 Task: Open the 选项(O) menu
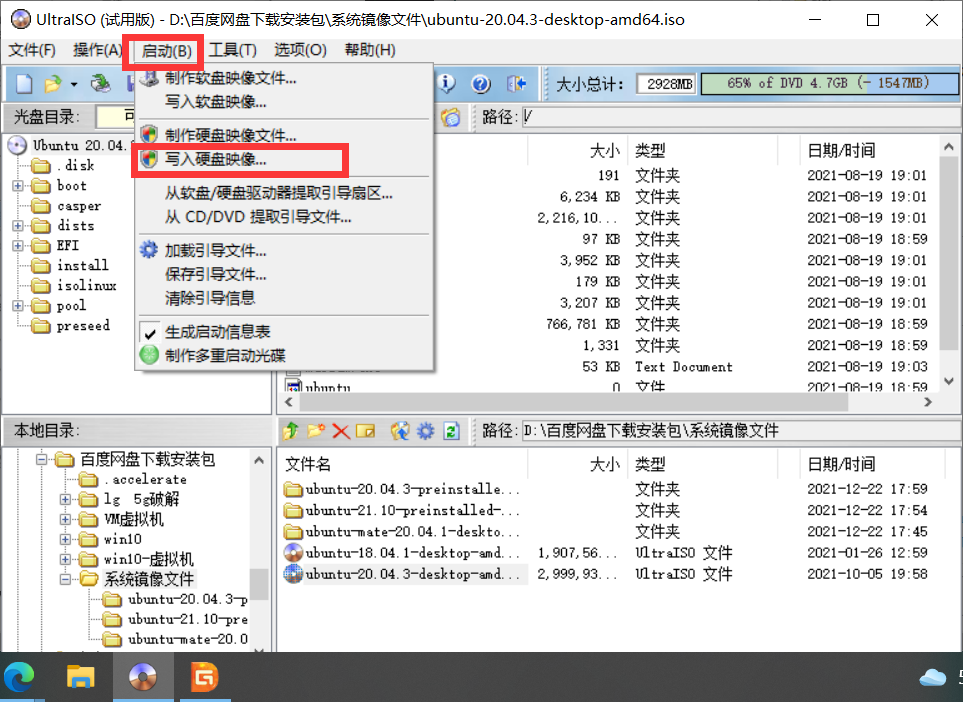point(300,50)
